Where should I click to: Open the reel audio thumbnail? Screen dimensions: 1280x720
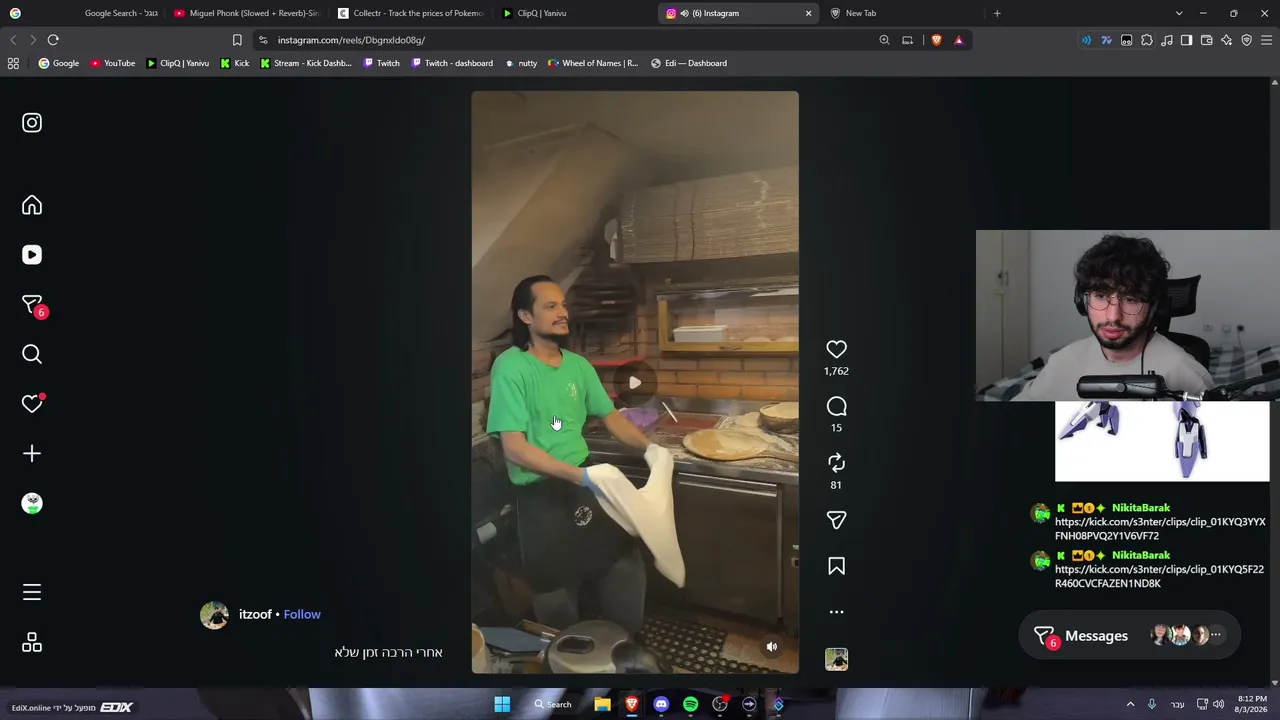836,659
